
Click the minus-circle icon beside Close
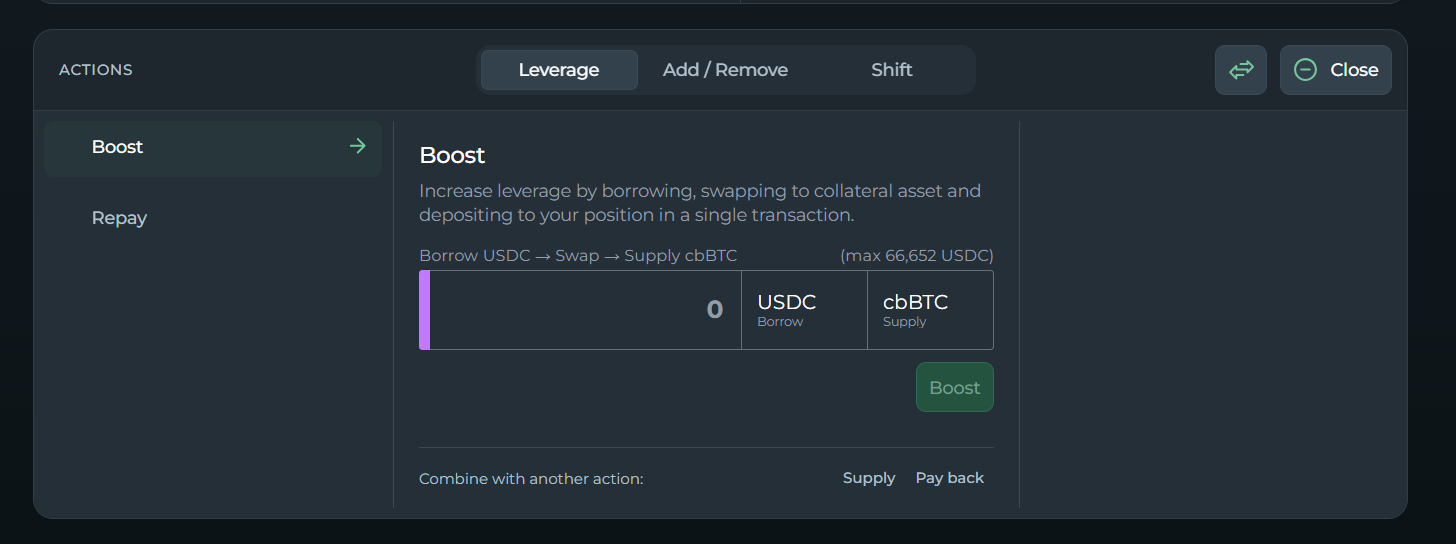coord(1305,70)
